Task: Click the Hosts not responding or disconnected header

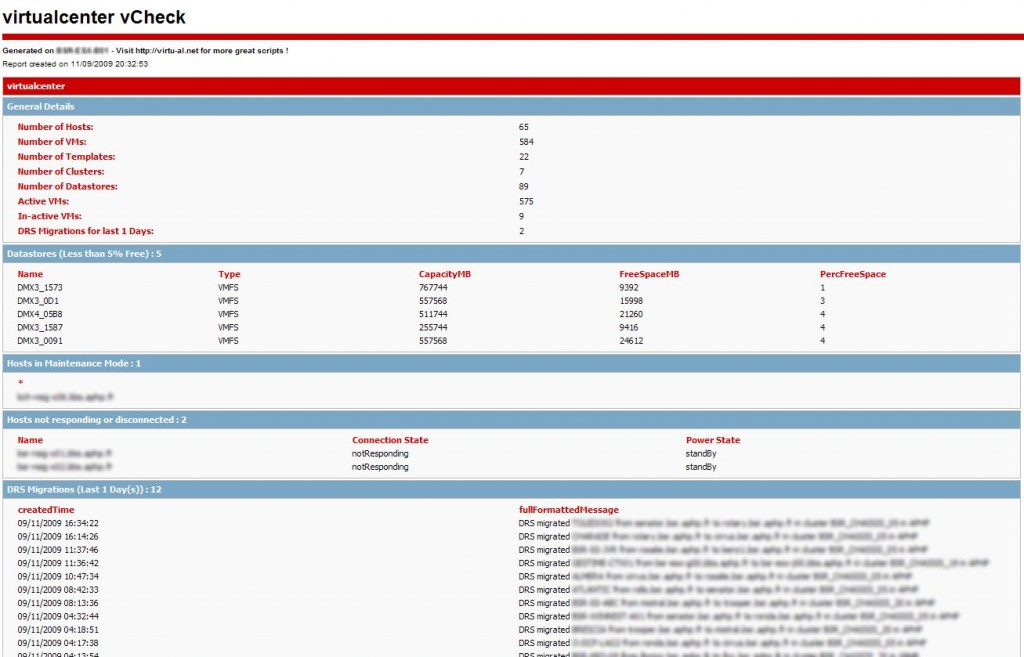Action: 511,420
